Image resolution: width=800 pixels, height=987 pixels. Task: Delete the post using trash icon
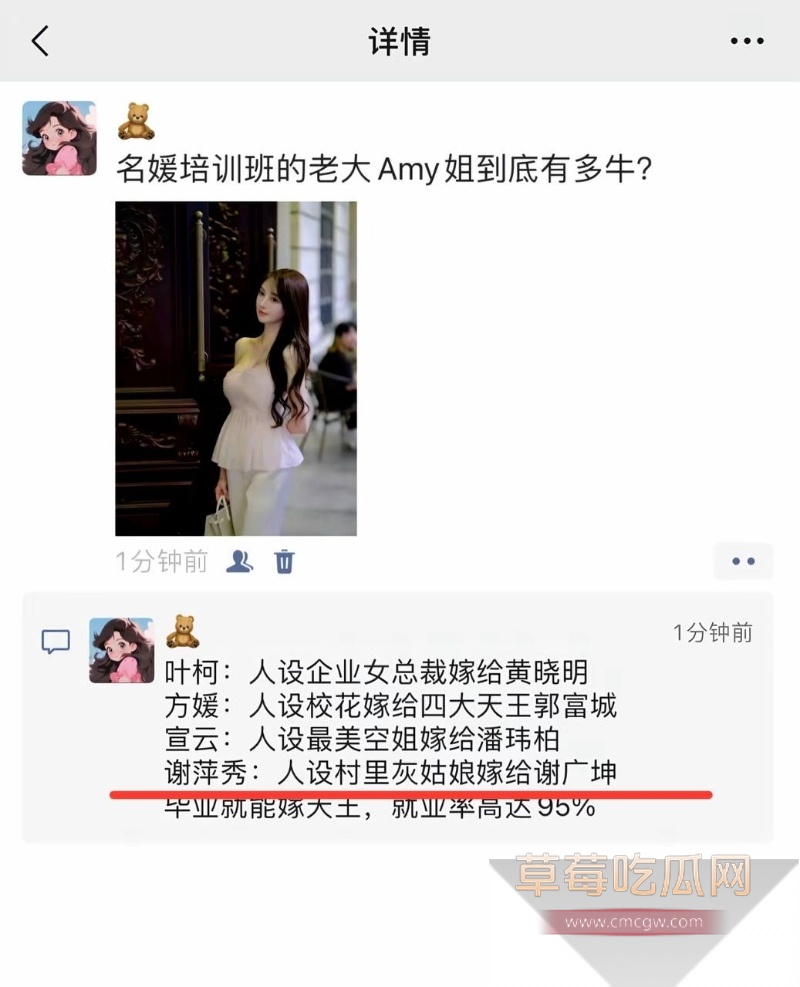click(284, 561)
